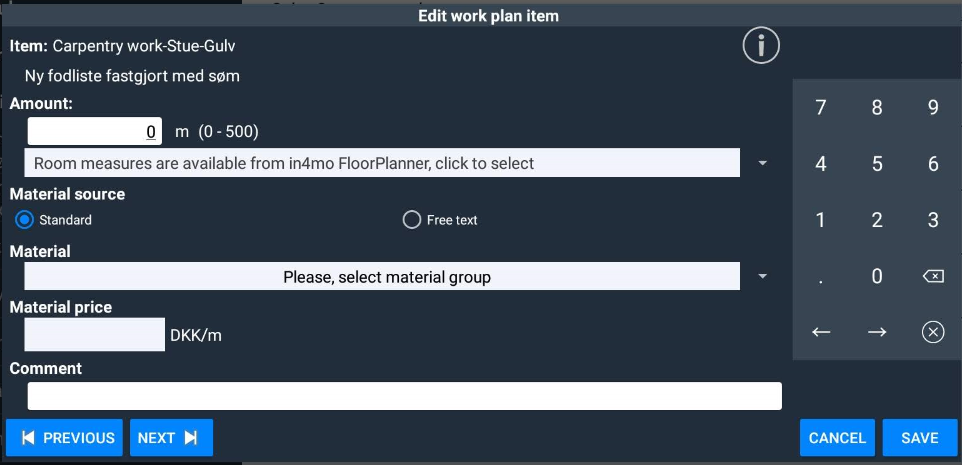Expand room measures dropdown arrow
This screenshot has height=465, width=962.
[763, 163]
